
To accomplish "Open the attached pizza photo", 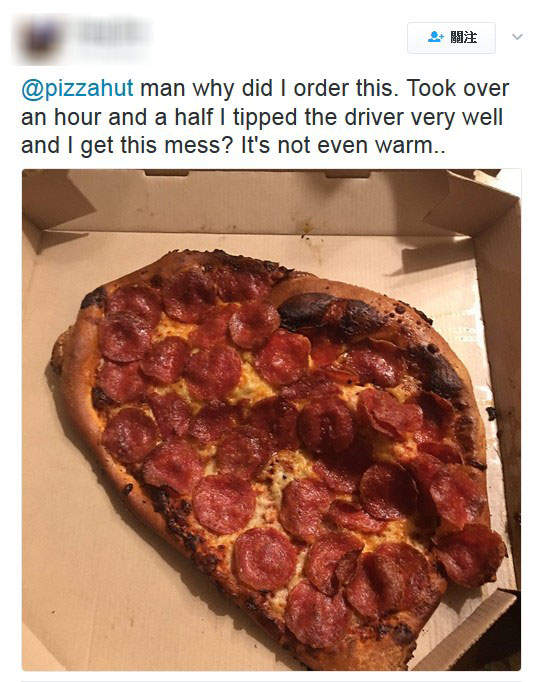I will coord(271,420).
